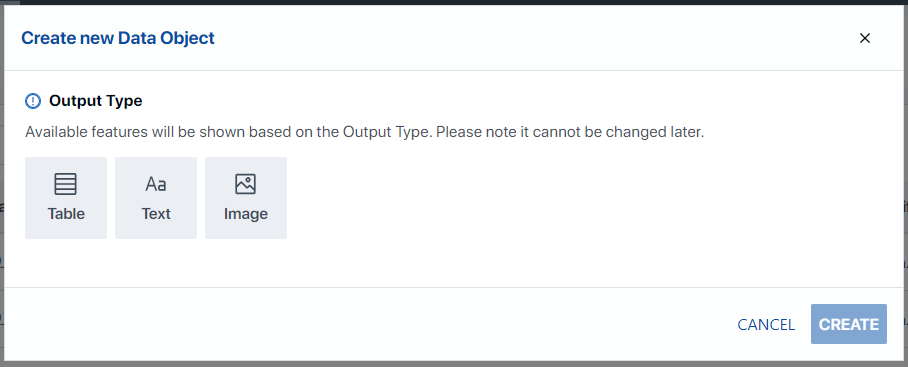Image resolution: width=908 pixels, height=367 pixels.
Task: Pick the Image output type tile
Action: pos(246,197)
